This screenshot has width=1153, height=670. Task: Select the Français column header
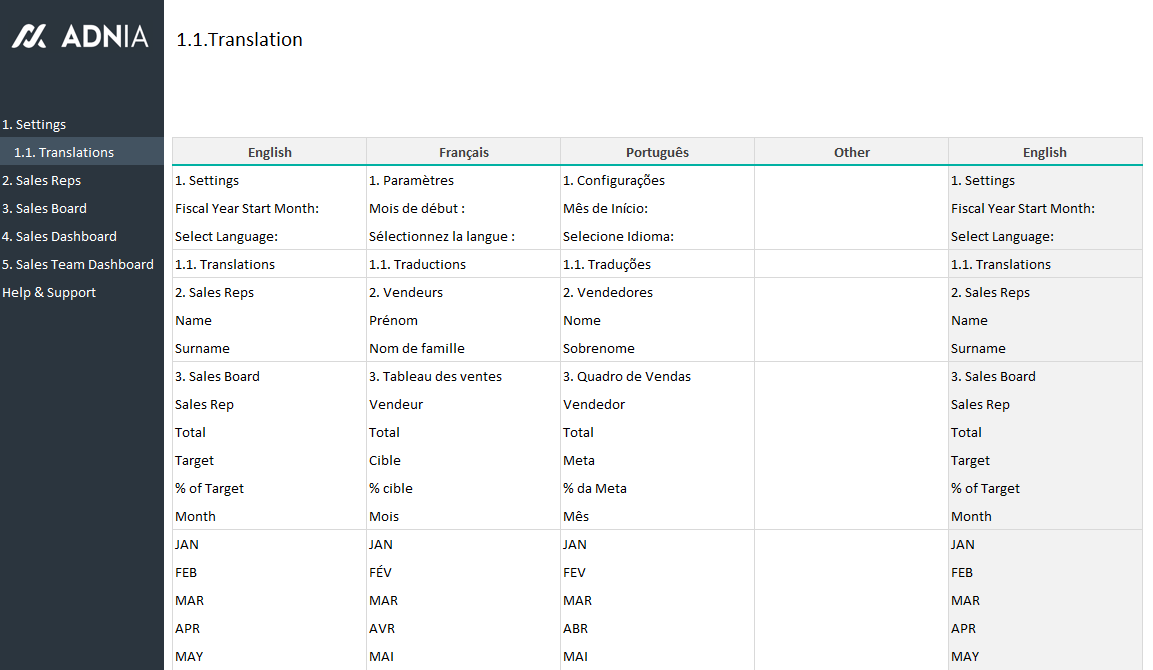pyautogui.click(x=464, y=153)
